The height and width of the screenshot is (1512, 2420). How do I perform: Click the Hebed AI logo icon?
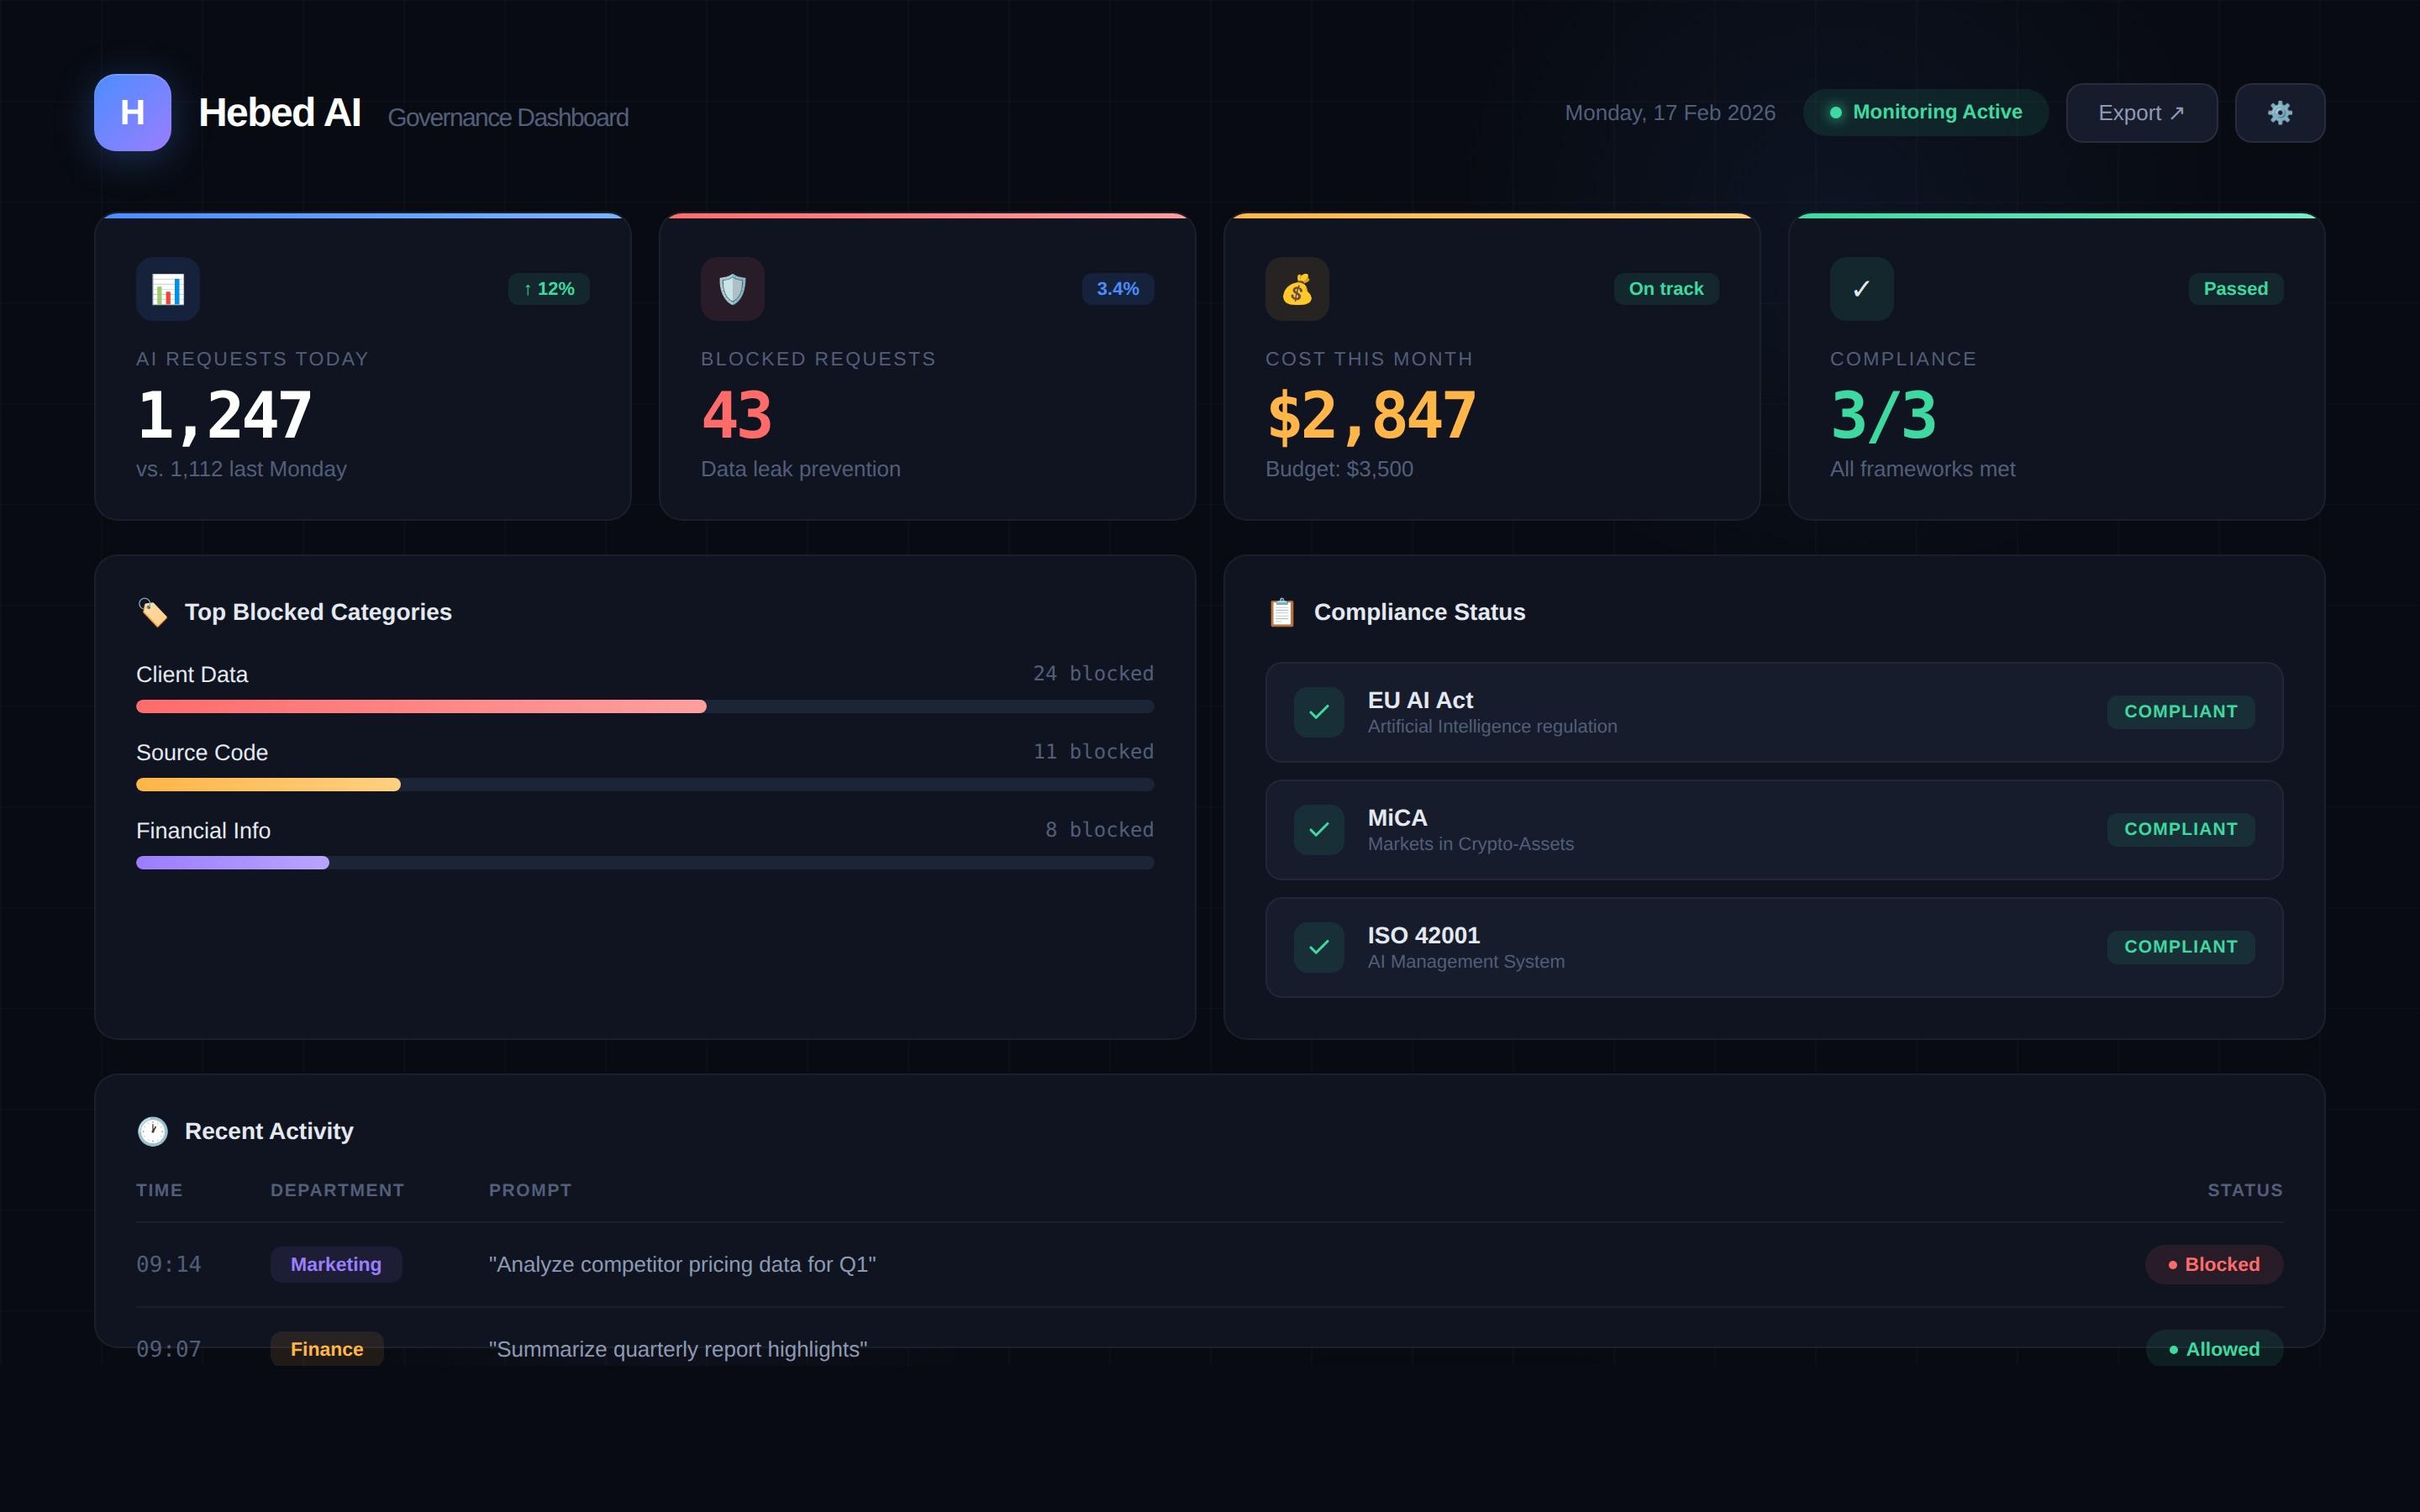pyautogui.click(x=132, y=112)
